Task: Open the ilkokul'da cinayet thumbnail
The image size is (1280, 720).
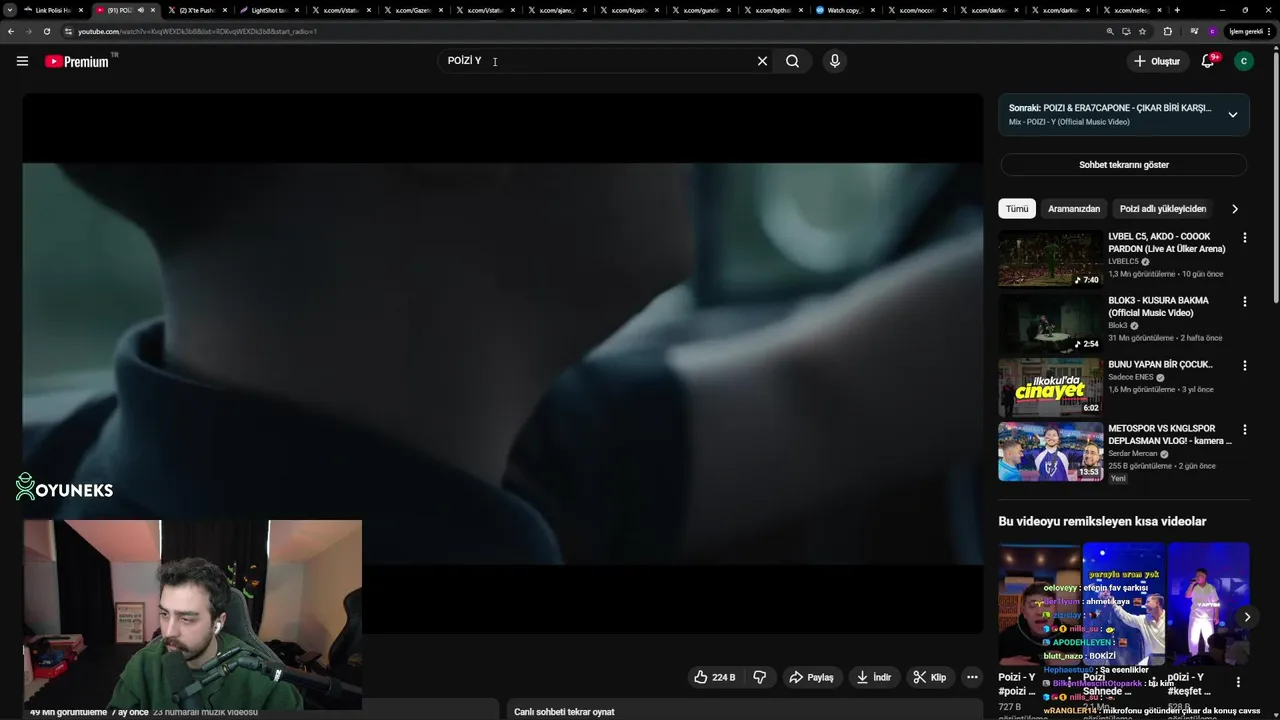Action: pyautogui.click(x=1051, y=387)
